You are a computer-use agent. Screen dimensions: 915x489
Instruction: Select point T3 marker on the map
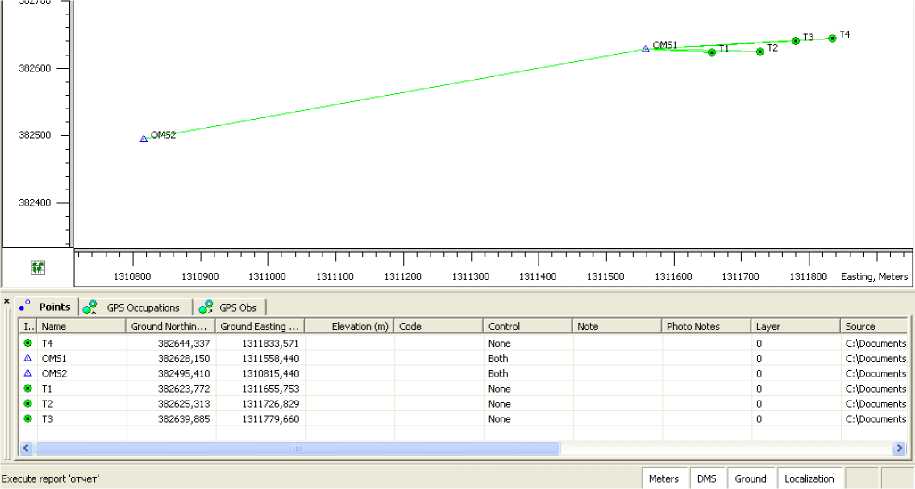[x=795, y=41]
